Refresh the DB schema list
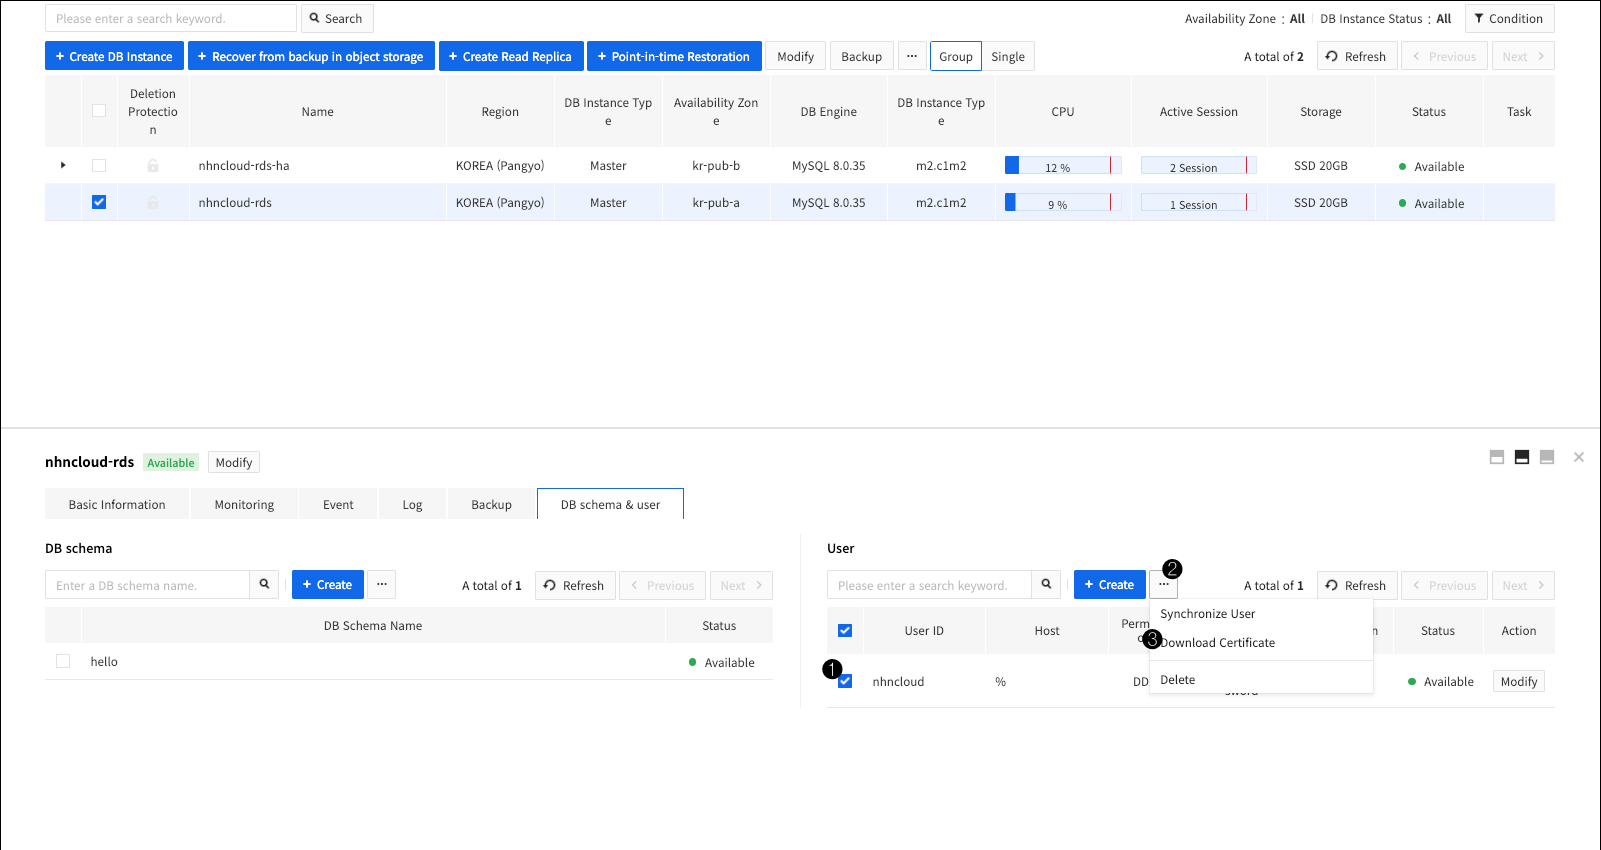The image size is (1601, 850). (574, 585)
